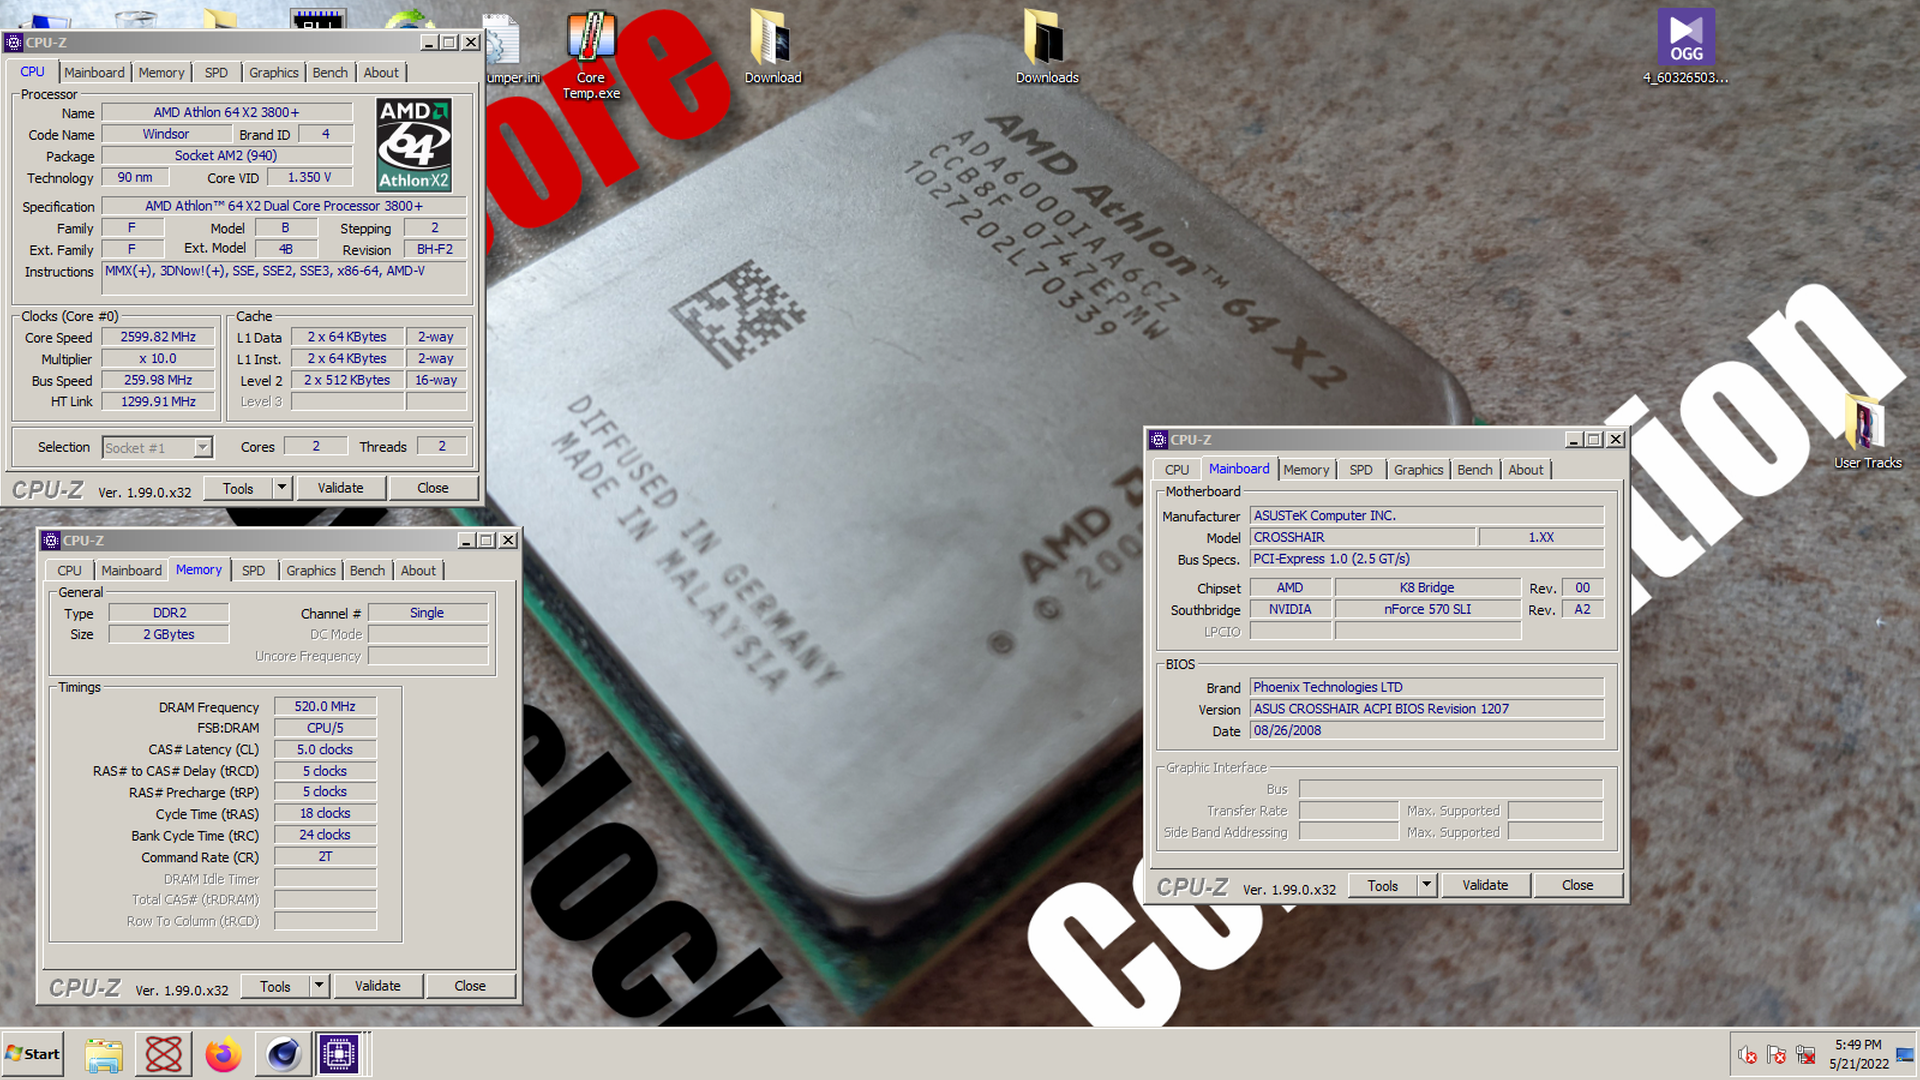Image resolution: width=1920 pixels, height=1080 pixels.
Task: Open the Download folder icon
Action: 772,47
